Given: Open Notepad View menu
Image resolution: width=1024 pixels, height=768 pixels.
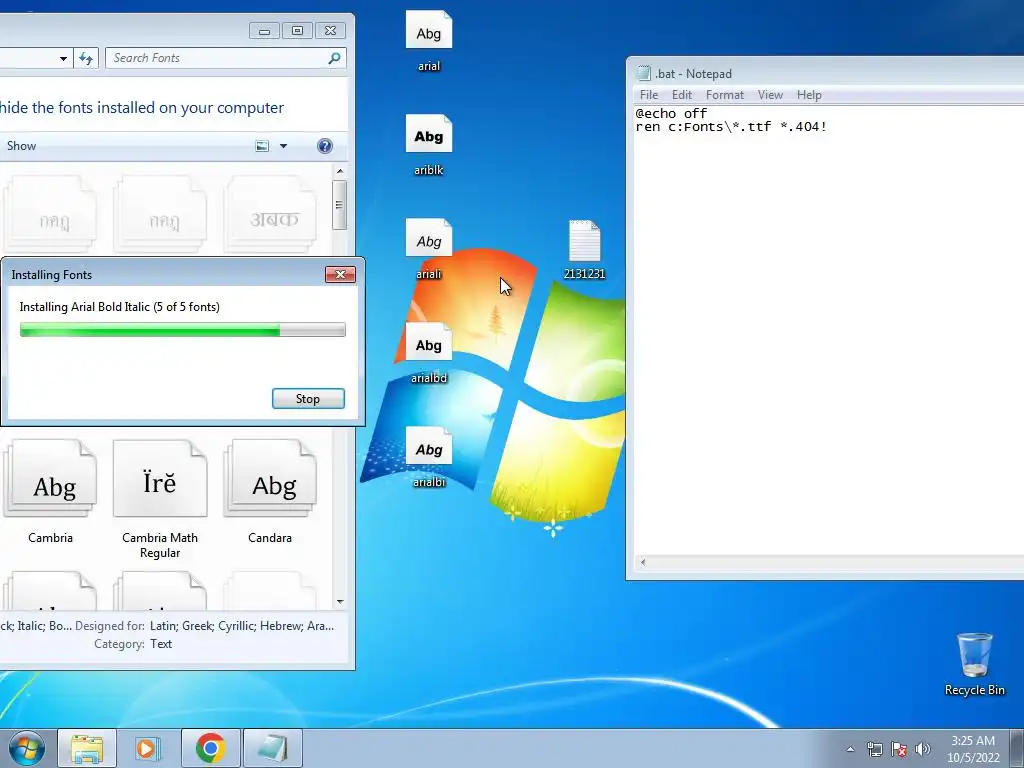Looking at the screenshot, I should pyautogui.click(x=770, y=95).
